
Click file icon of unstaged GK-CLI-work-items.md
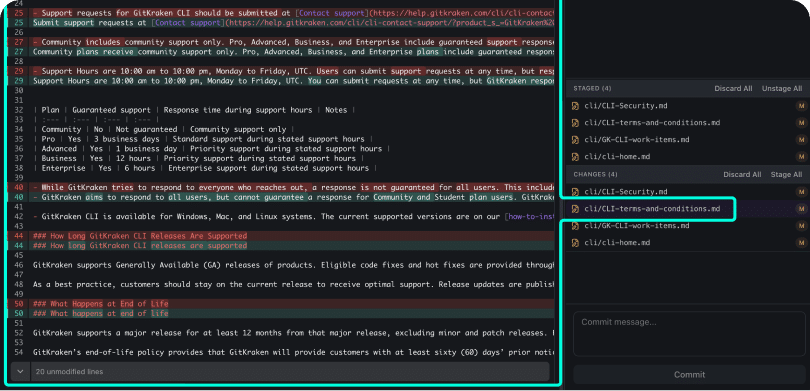574,226
